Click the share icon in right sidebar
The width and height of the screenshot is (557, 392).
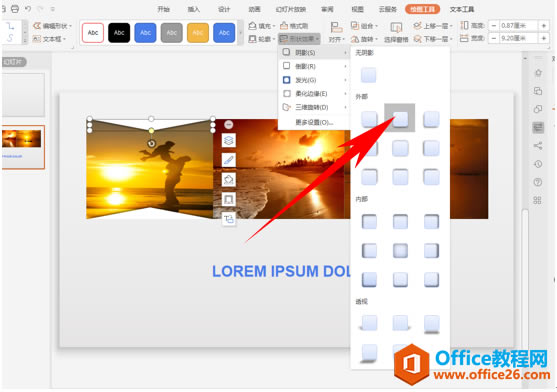click(538, 146)
